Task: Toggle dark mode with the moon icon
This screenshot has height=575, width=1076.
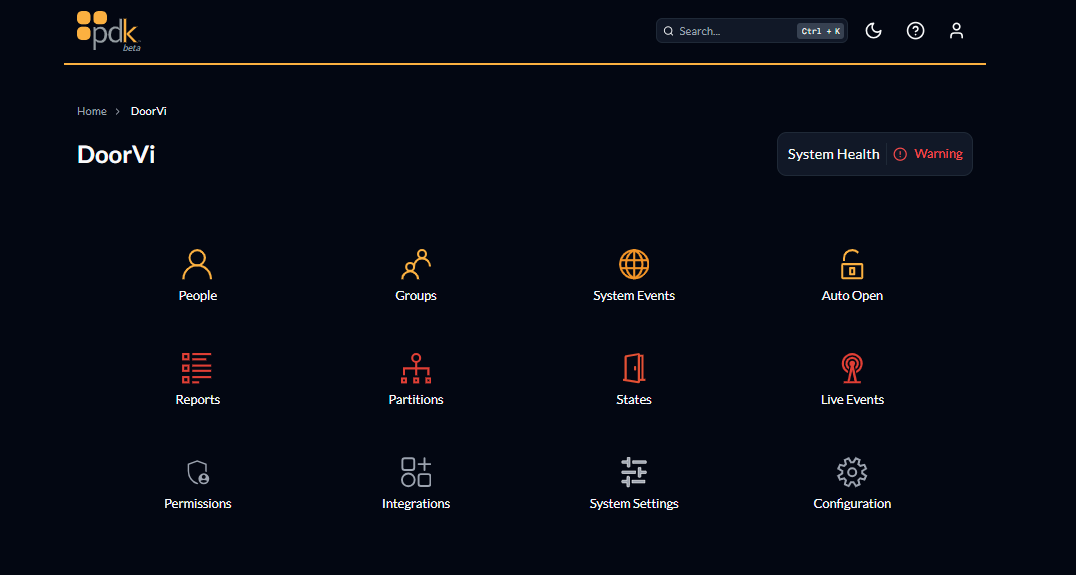Action: point(873,31)
